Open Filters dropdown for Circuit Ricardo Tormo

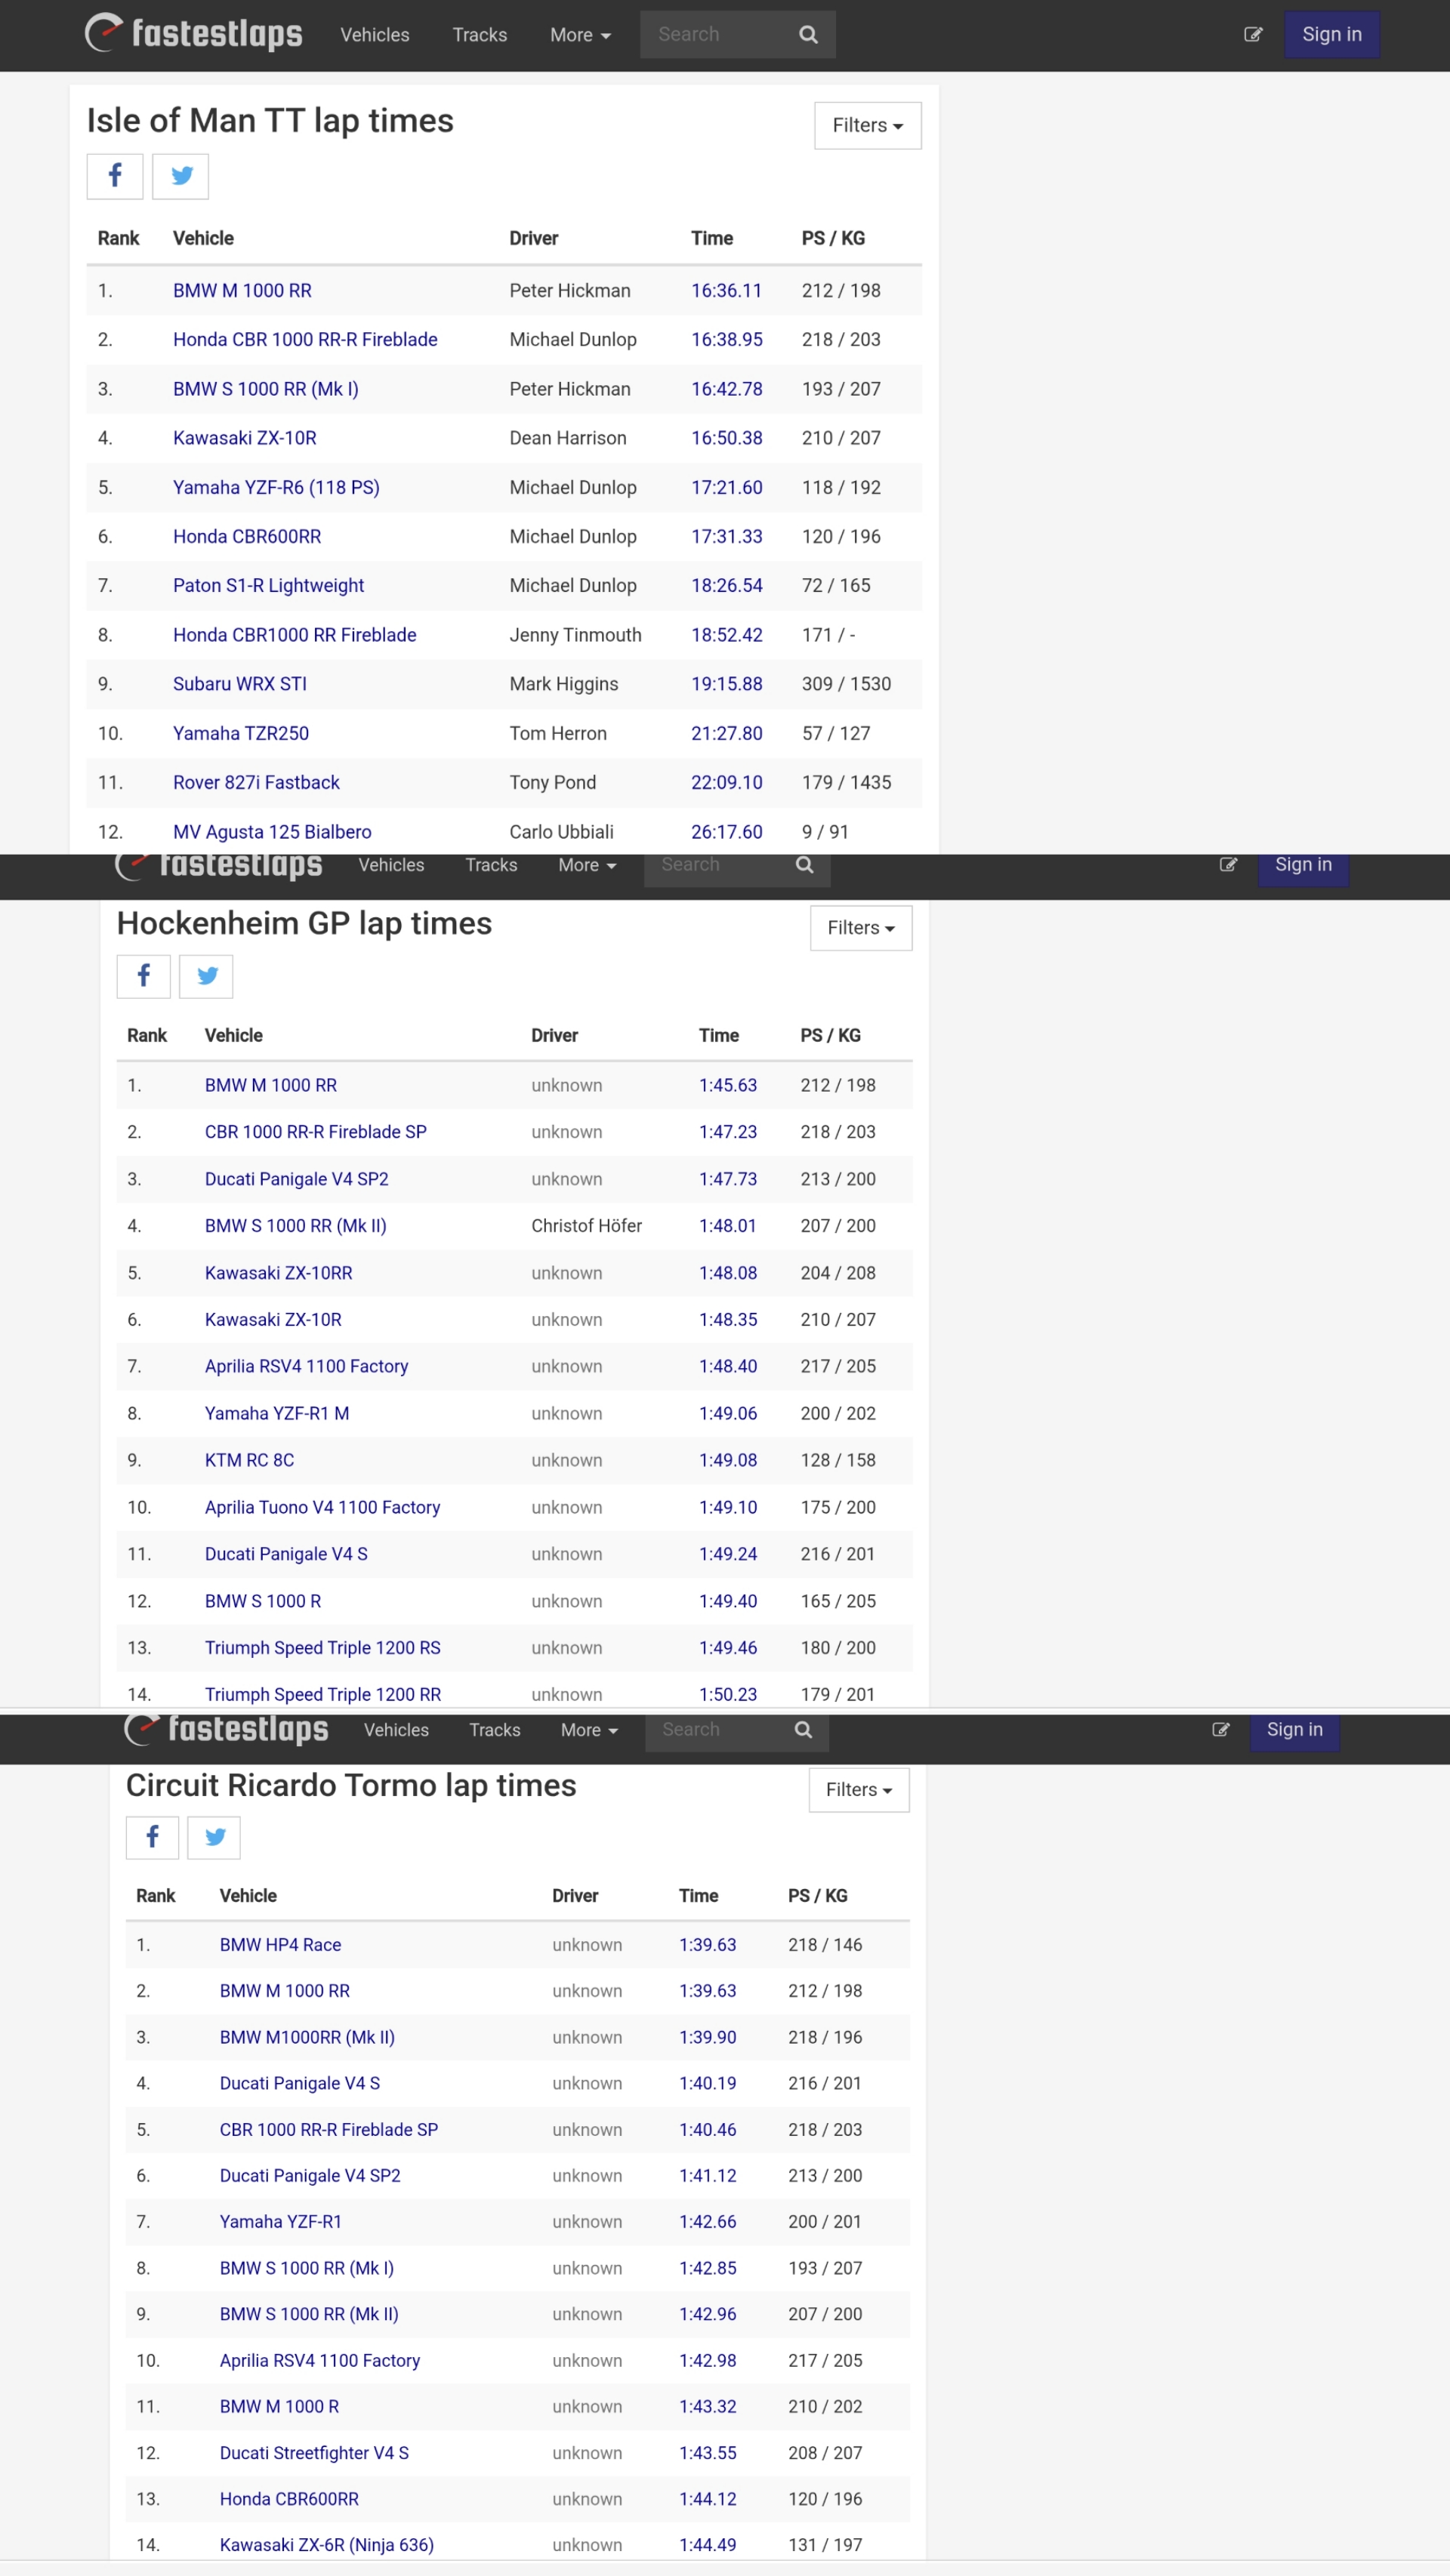(x=859, y=1790)
